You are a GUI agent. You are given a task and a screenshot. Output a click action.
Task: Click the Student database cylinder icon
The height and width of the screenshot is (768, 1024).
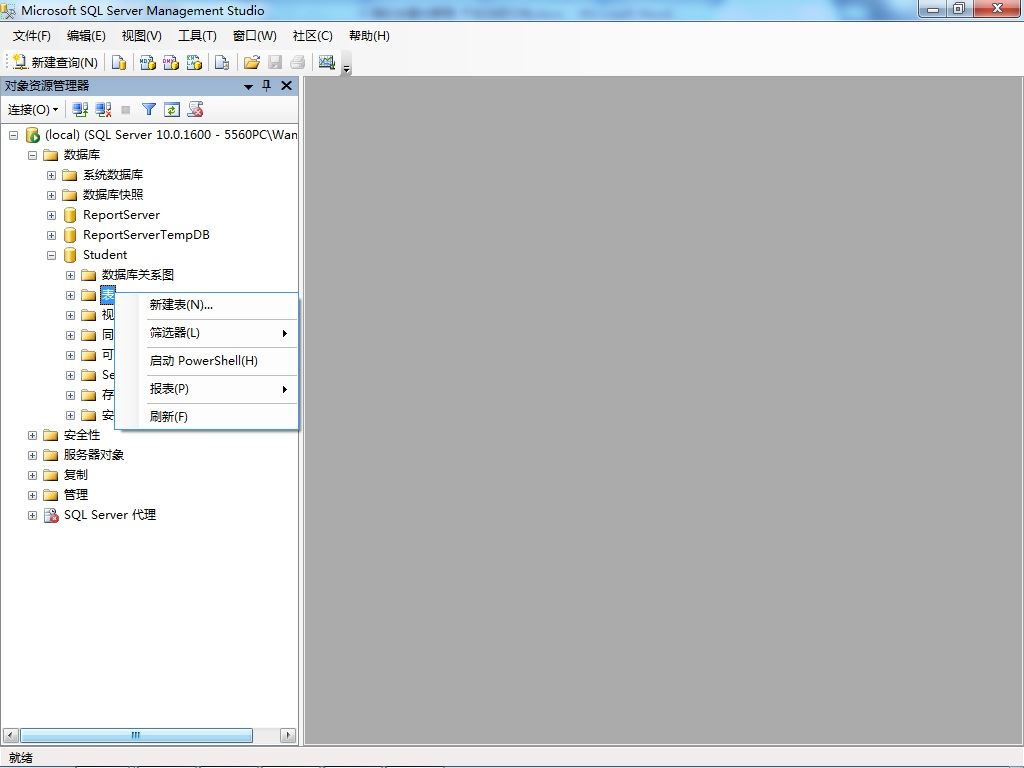70,255
